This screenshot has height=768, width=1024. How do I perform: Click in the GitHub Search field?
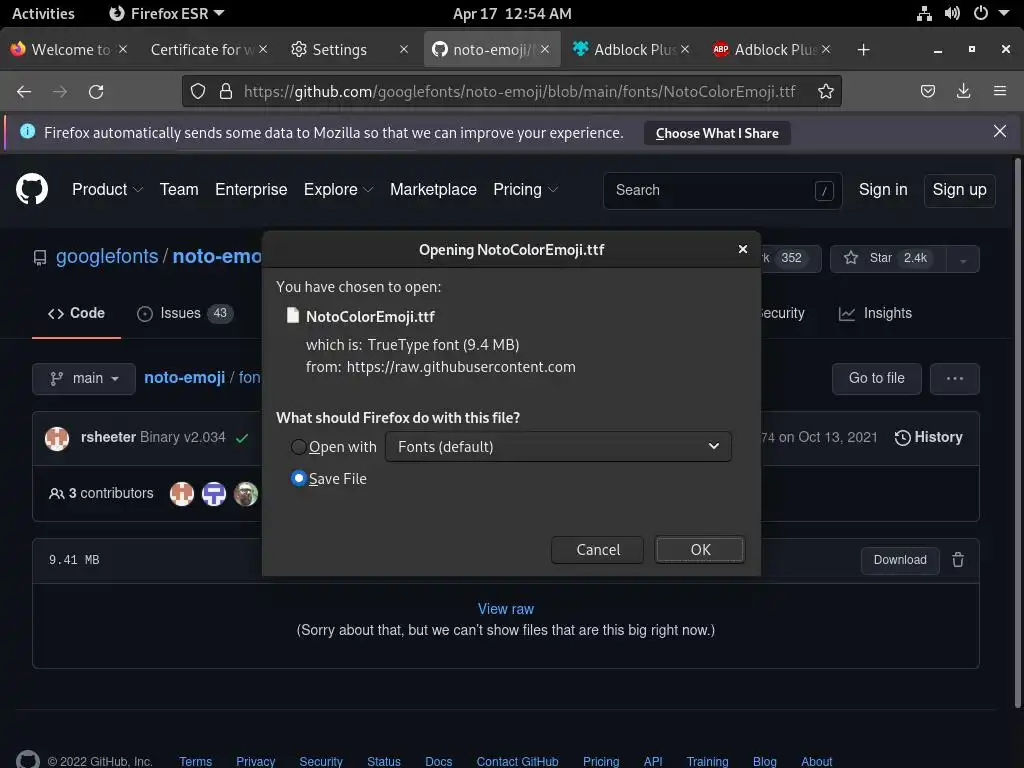point(722,190)
